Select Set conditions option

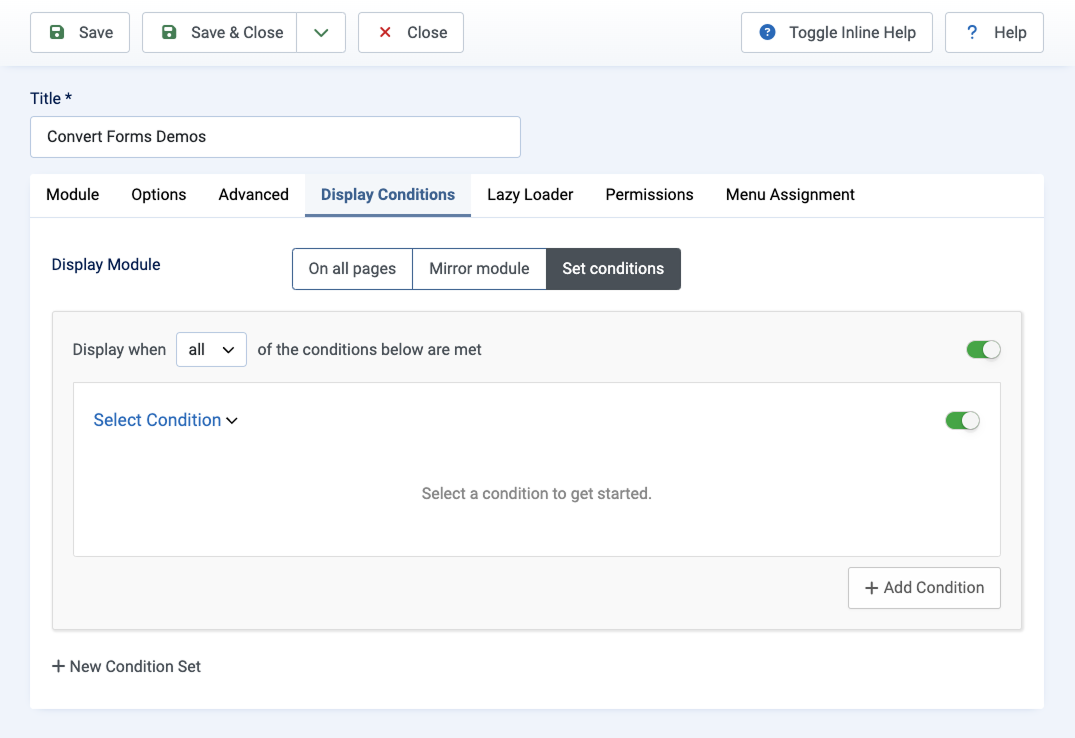point(613,269)
